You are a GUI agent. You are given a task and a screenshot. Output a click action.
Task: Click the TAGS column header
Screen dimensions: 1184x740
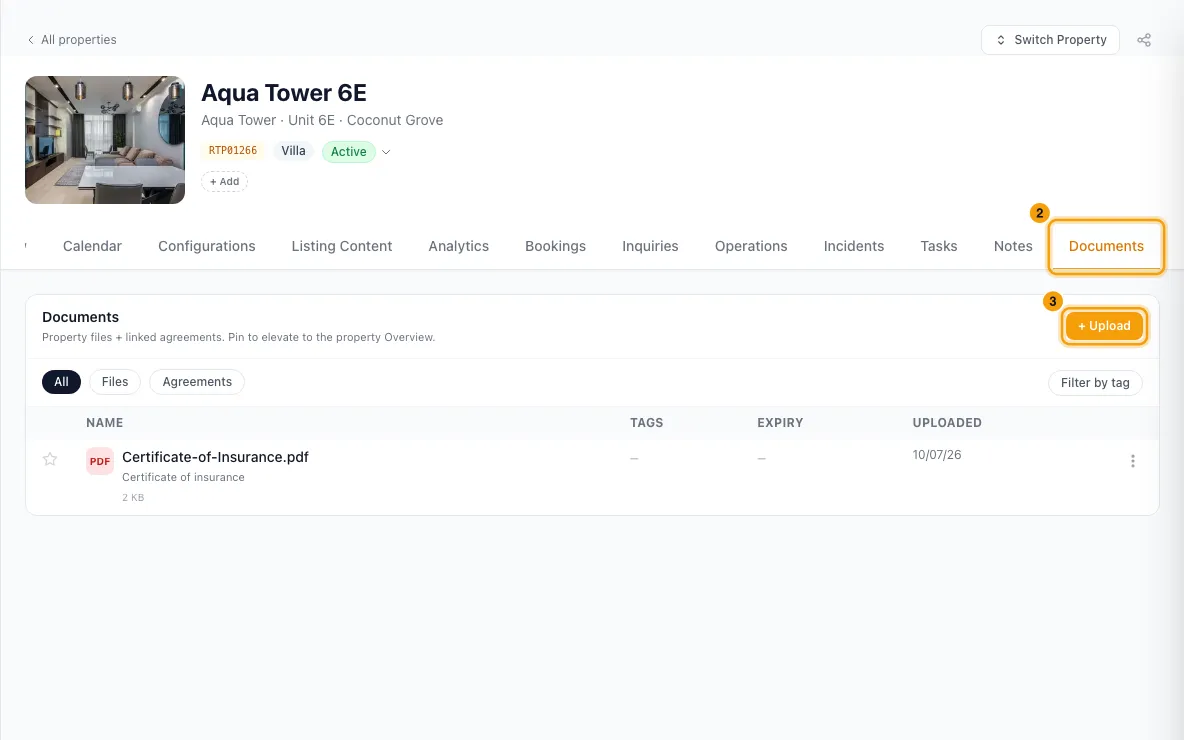pyautogui.click(x=646, y=423)
